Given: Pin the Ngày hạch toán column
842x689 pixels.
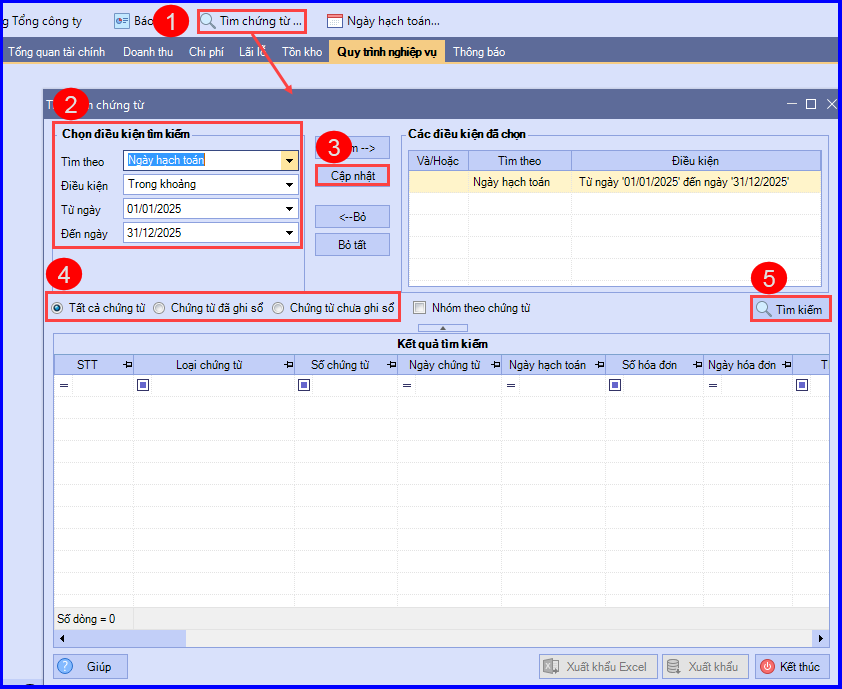Looking at the screenshot, I should click(599, 365).
